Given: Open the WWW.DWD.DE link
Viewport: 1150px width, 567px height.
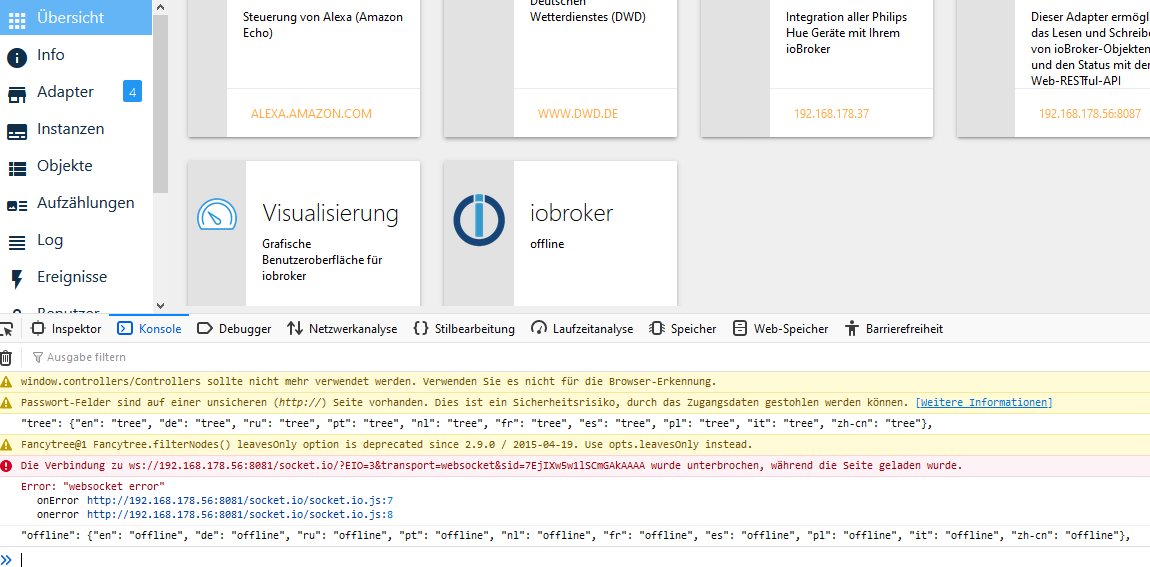Looking at the screenshot, I should point(577,114).
